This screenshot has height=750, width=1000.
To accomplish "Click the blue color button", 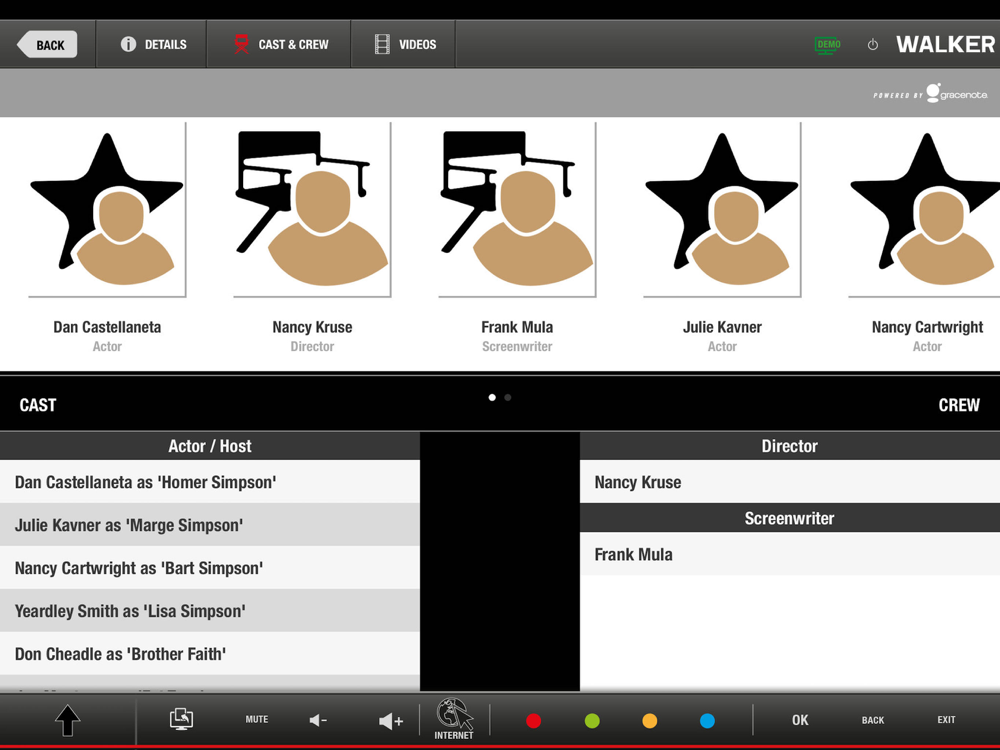I will [707, 721].
